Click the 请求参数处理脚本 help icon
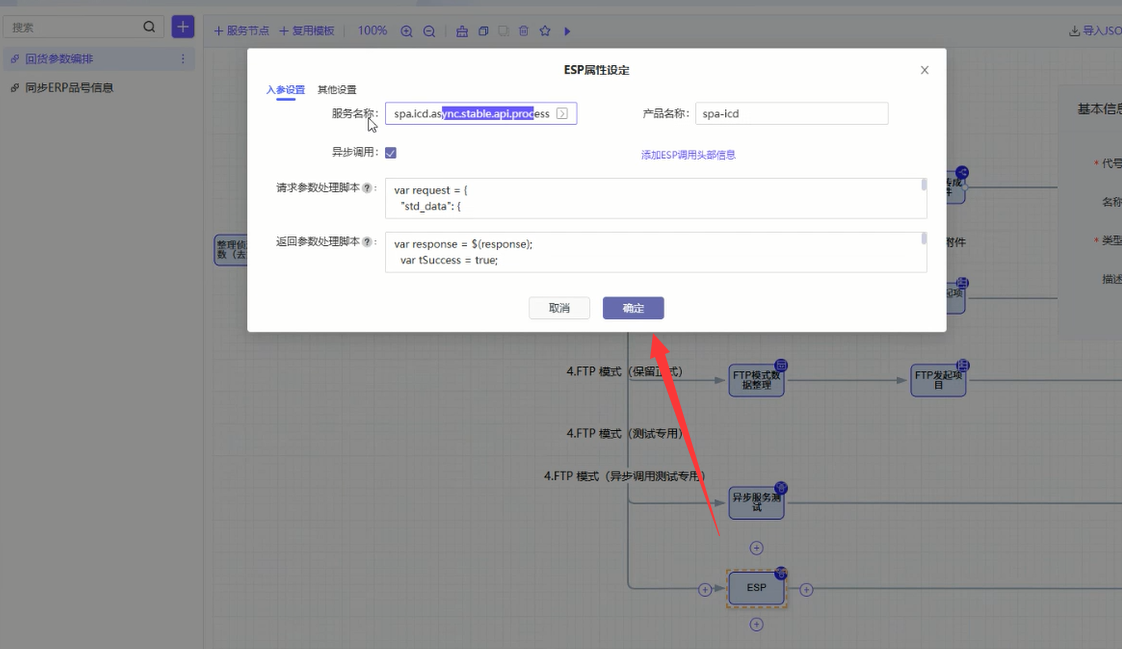 (x=367, y=188)
